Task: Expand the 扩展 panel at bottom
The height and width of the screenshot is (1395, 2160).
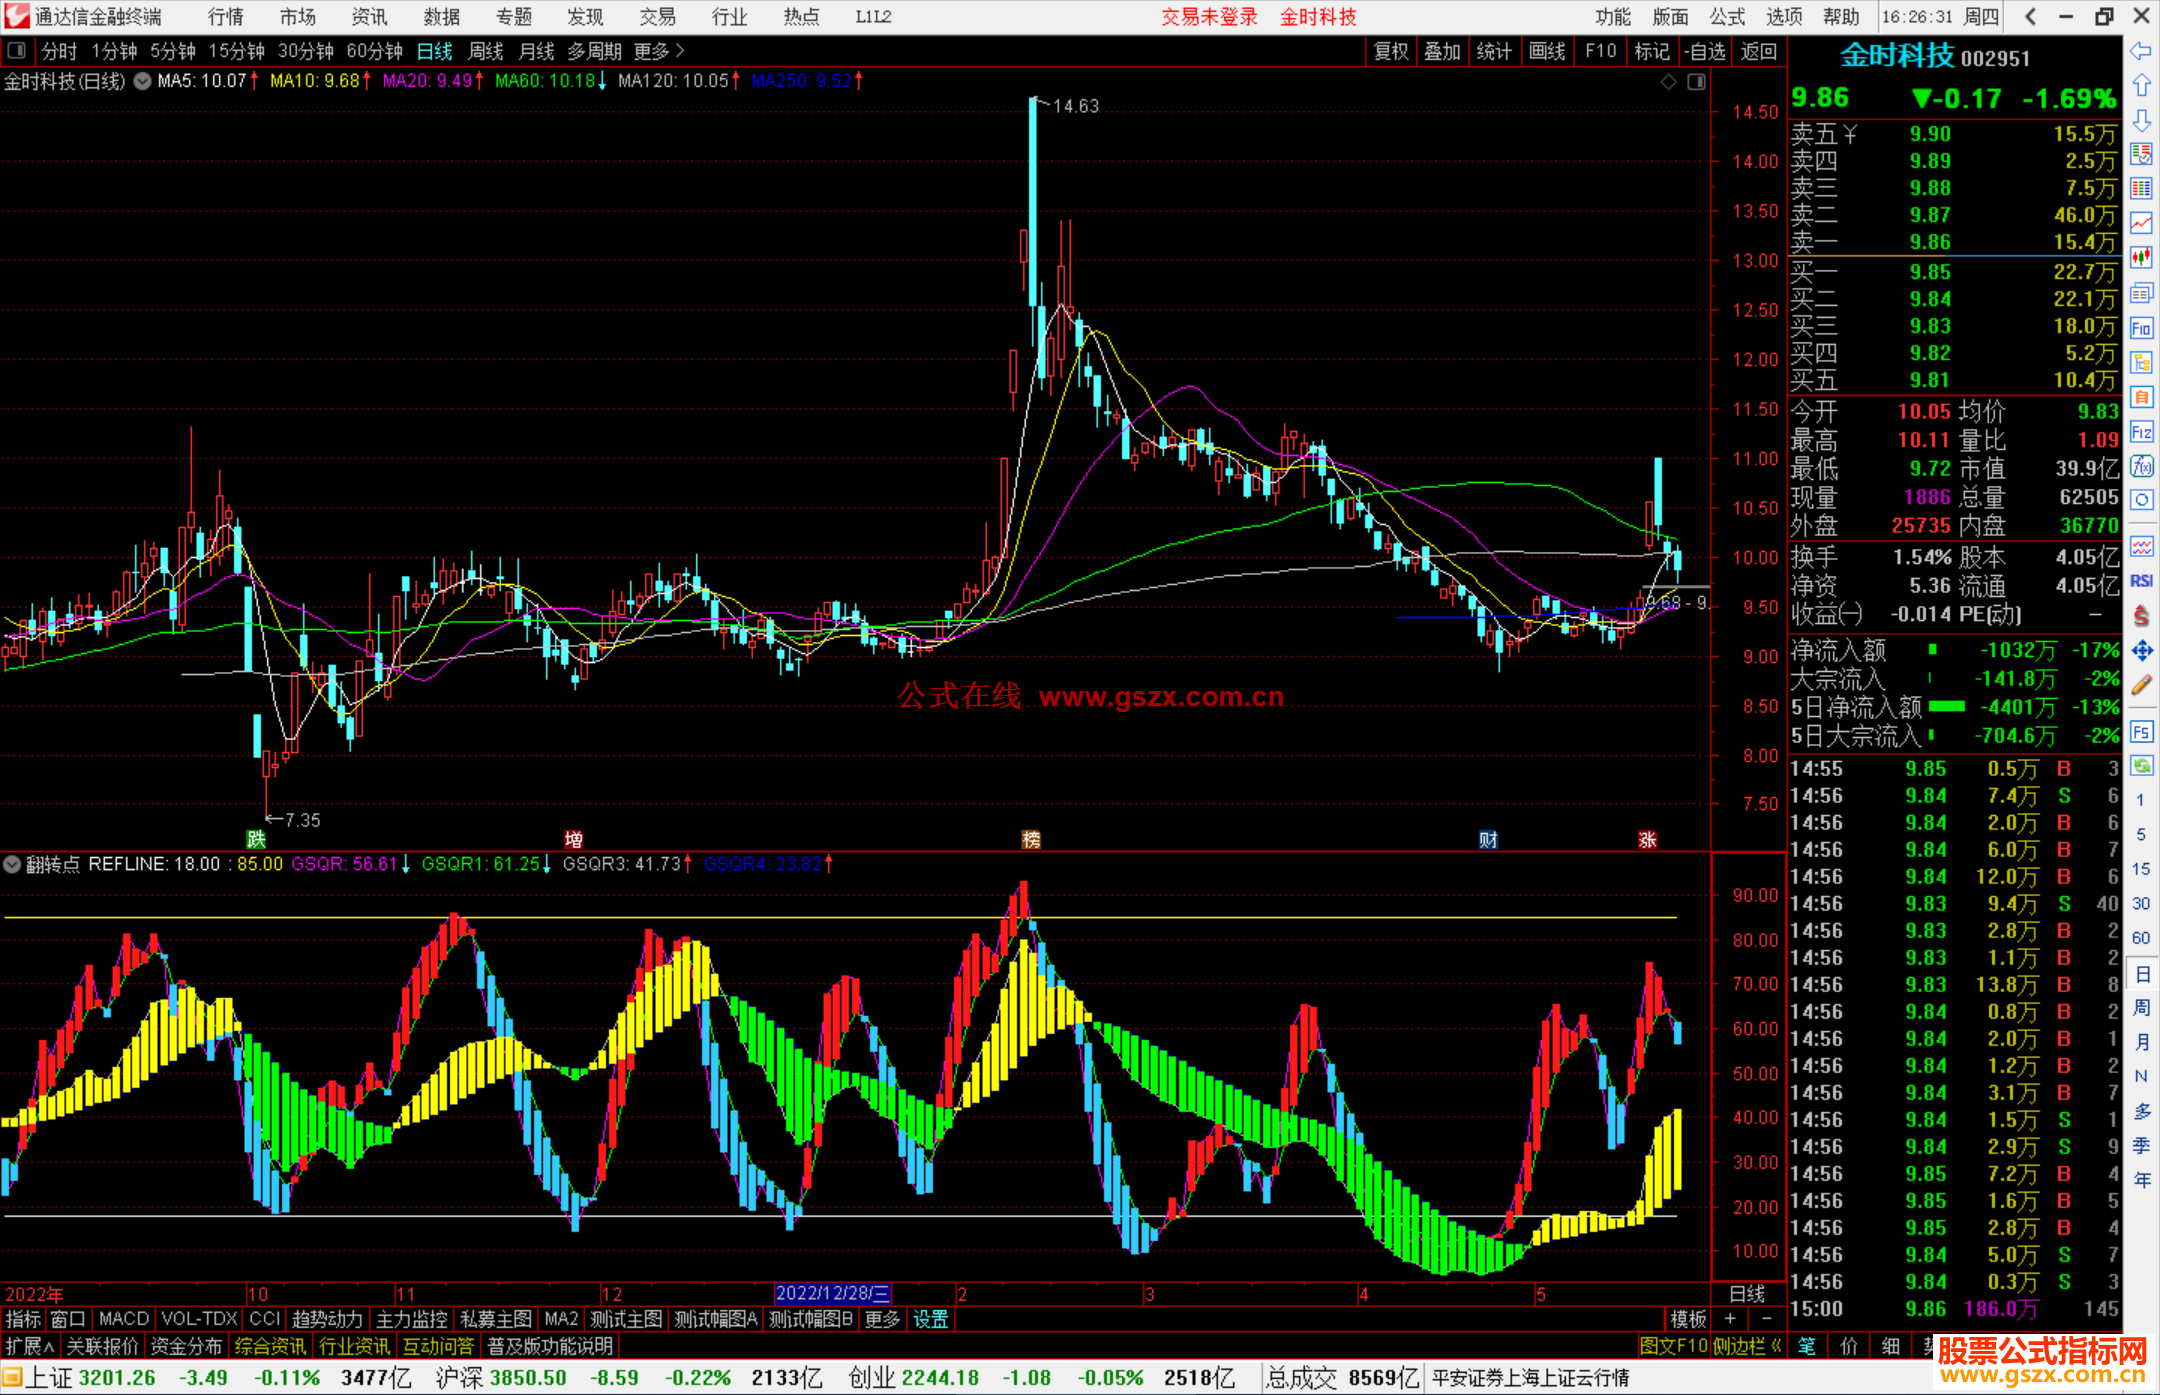Action: point(30,1346)
